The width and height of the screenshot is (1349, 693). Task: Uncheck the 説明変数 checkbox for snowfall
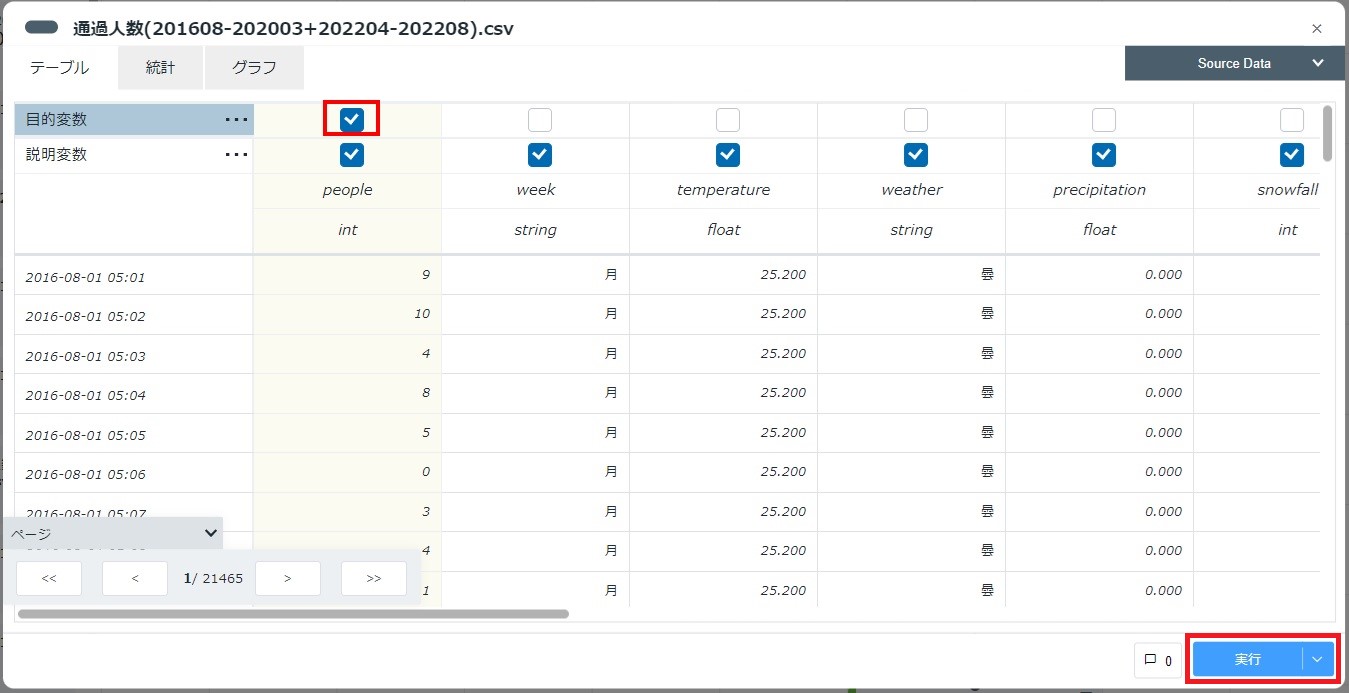click(x=1292, y=155)
